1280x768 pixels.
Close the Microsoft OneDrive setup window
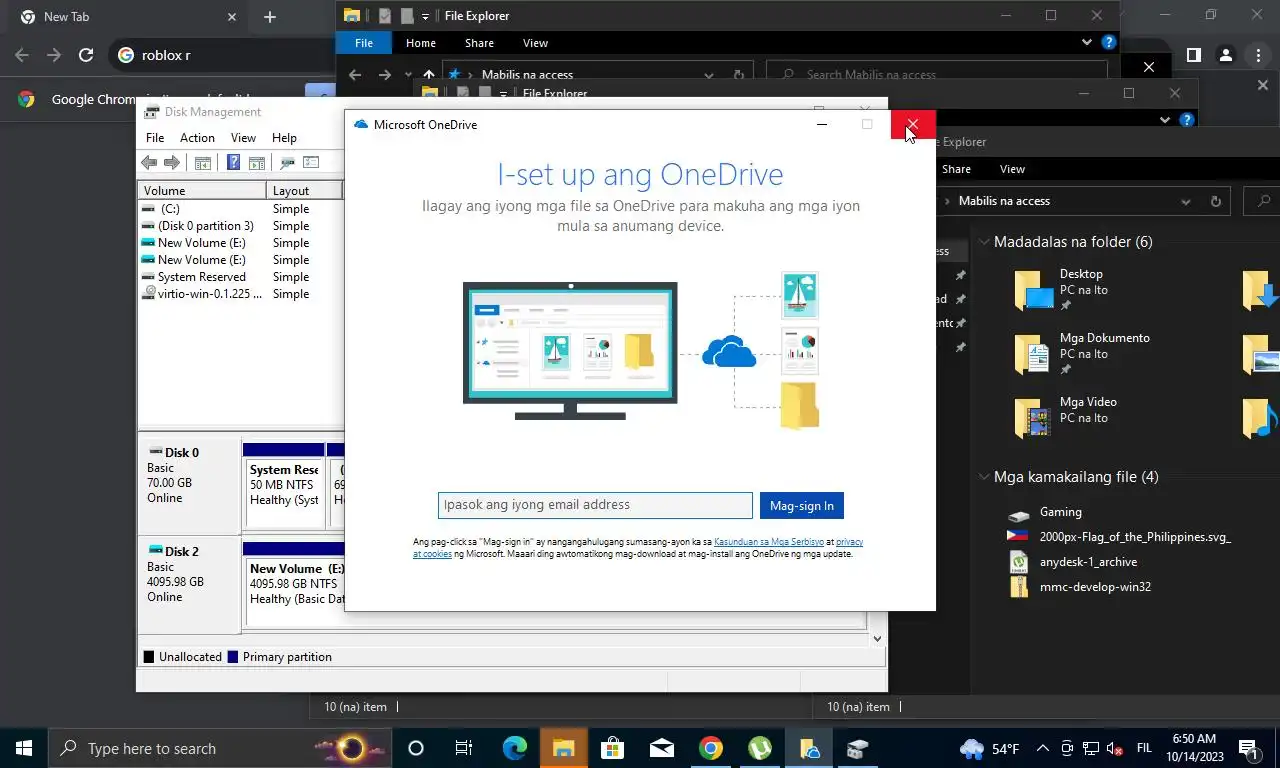click(913, 125)
